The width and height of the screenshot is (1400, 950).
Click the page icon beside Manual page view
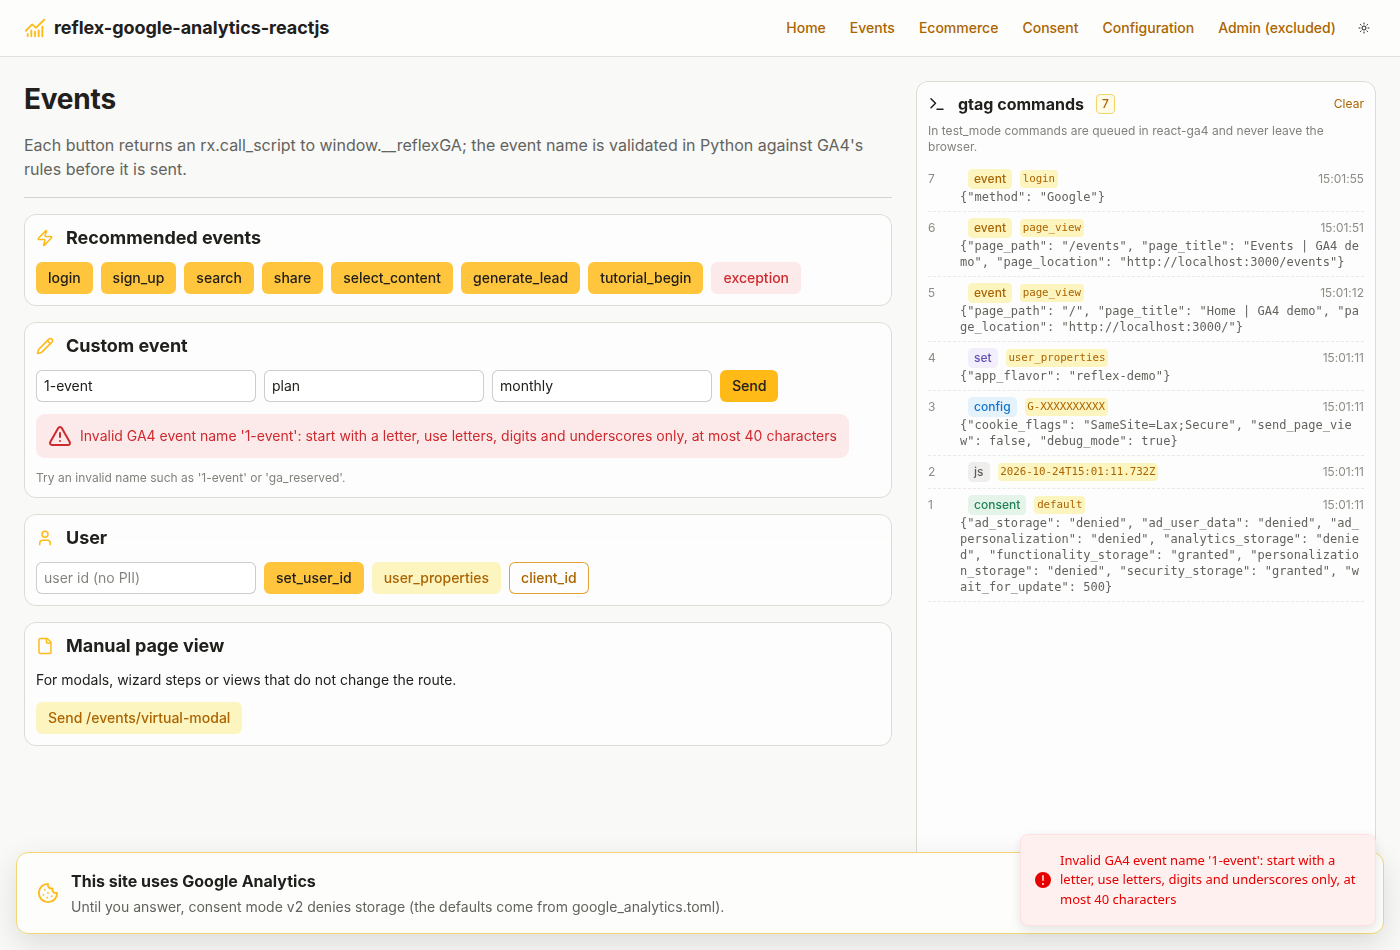coord(45,646)
